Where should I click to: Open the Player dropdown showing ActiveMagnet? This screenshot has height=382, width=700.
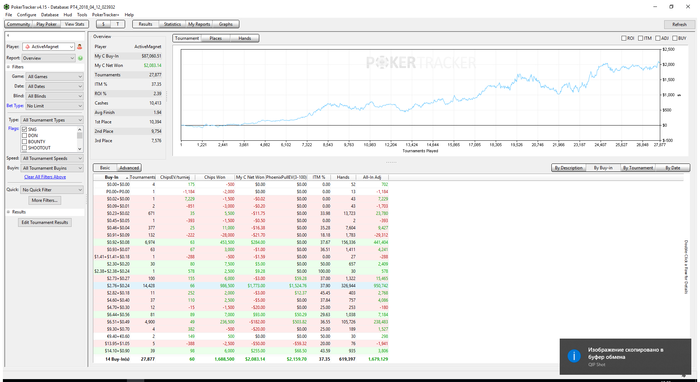48,46
